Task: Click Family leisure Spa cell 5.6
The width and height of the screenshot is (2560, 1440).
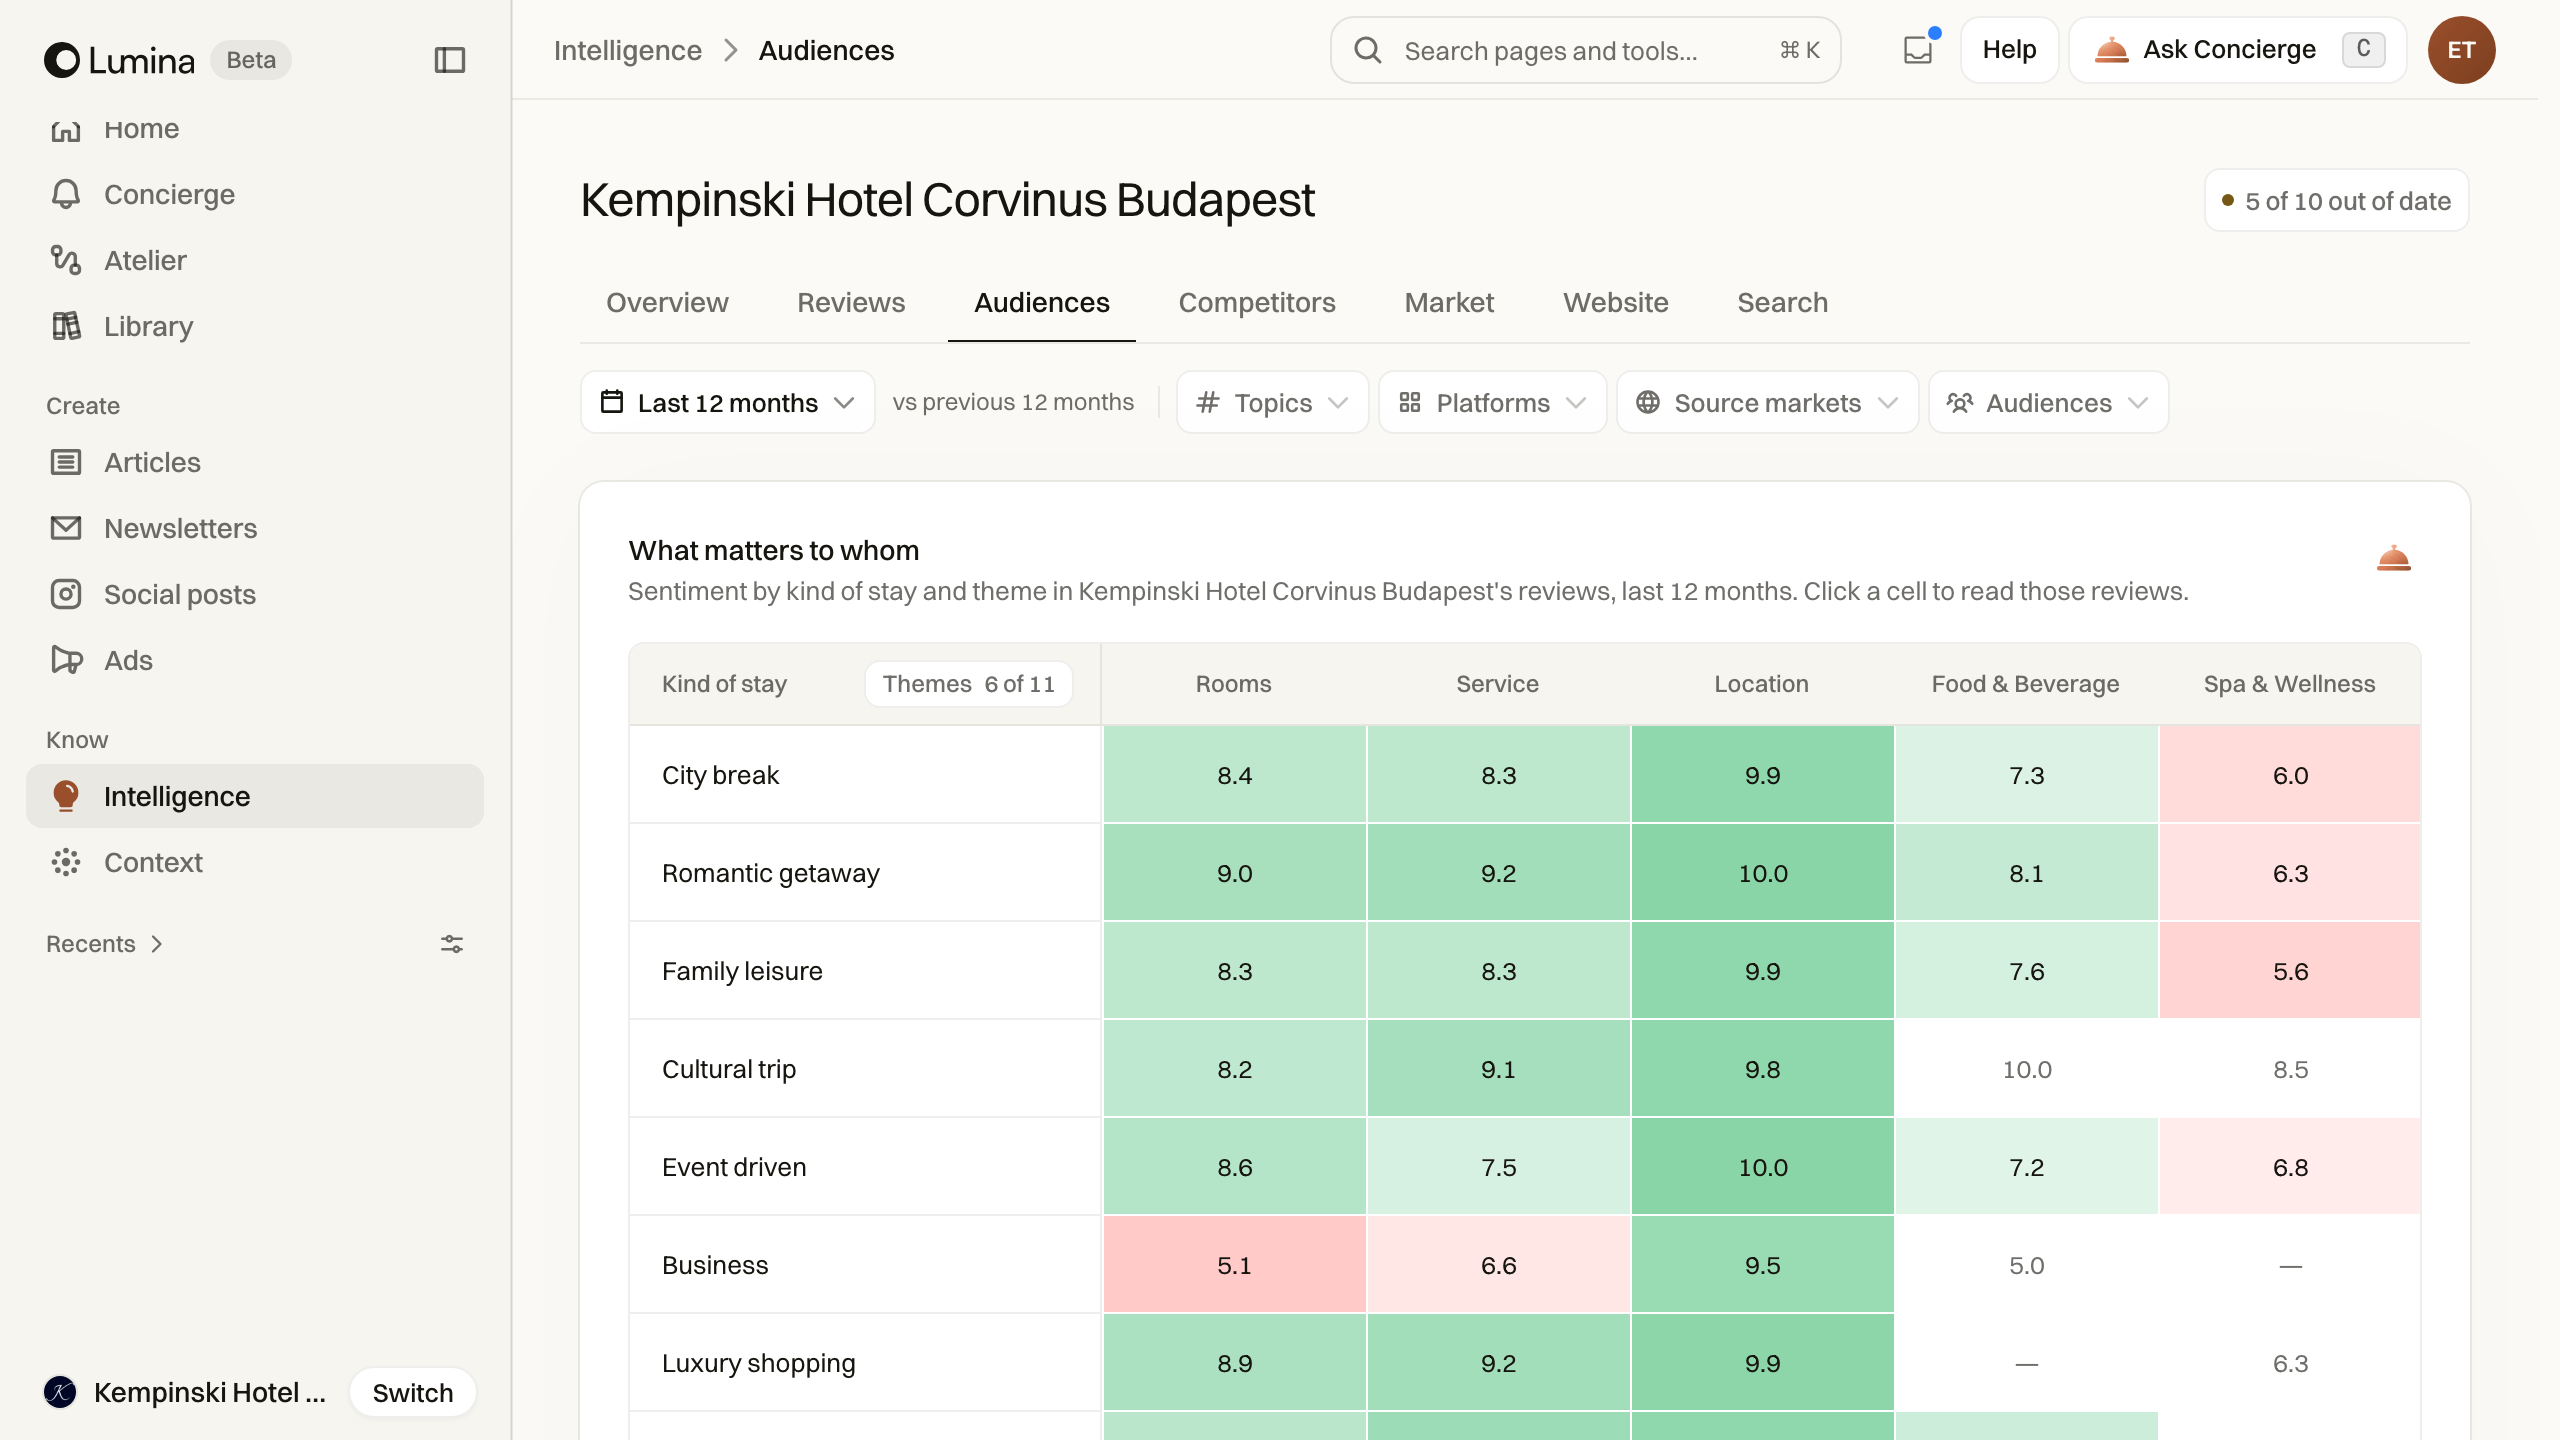Action: [2290, 971]
